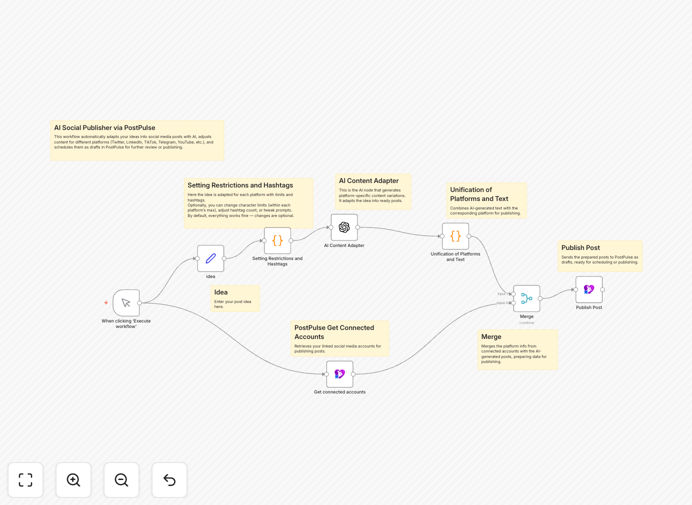The width and height of the screenshot is (692, 505).
Task: Zoom out using the magnifier minus button
Action: pyautogui.click(x=121, y=480)
